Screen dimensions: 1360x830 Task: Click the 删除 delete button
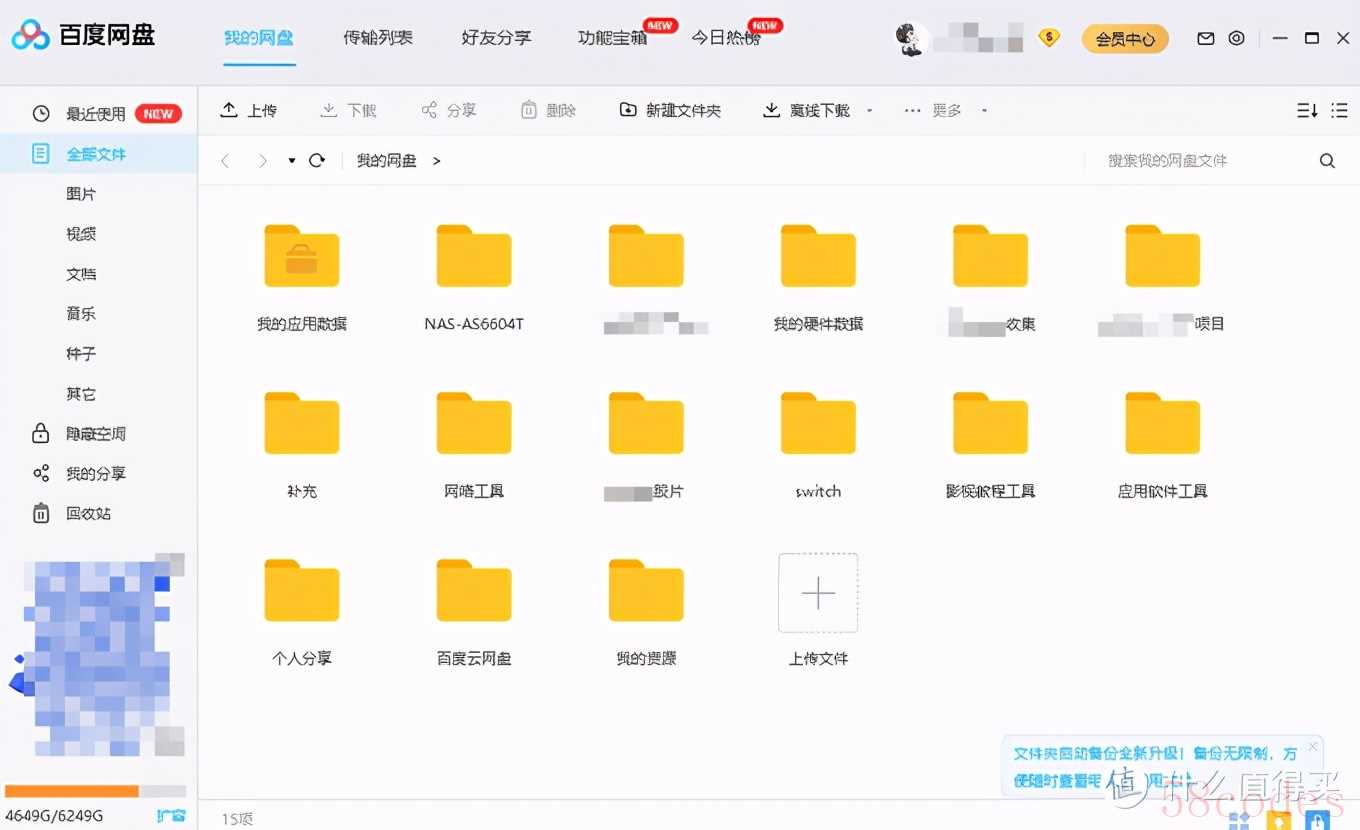click(548, 110)
